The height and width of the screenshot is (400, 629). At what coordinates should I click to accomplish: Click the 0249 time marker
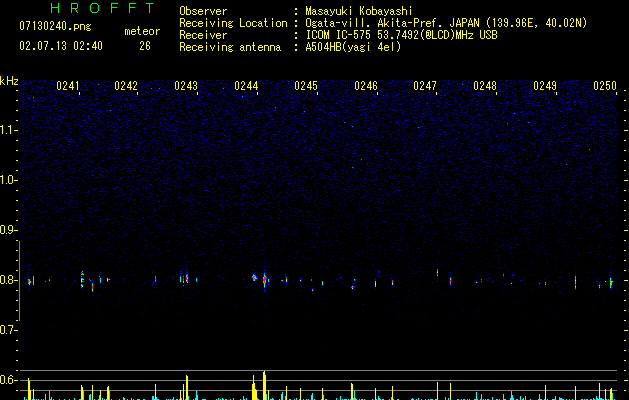pos(545,86)
